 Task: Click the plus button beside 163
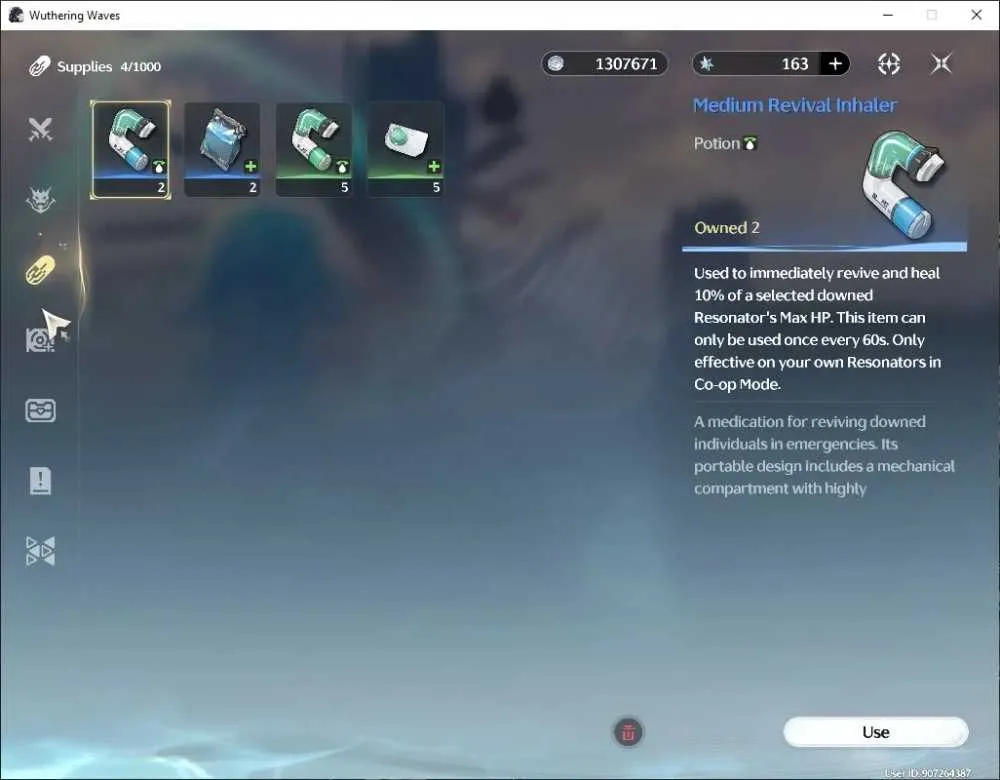835,64
